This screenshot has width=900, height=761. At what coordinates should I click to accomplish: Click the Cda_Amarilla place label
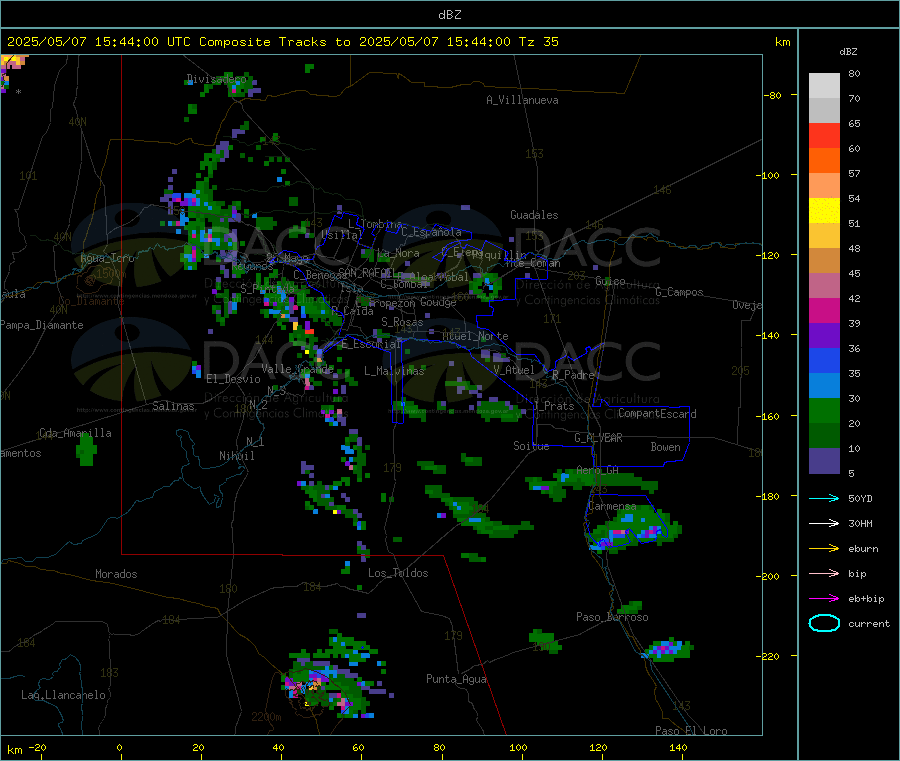75,433
